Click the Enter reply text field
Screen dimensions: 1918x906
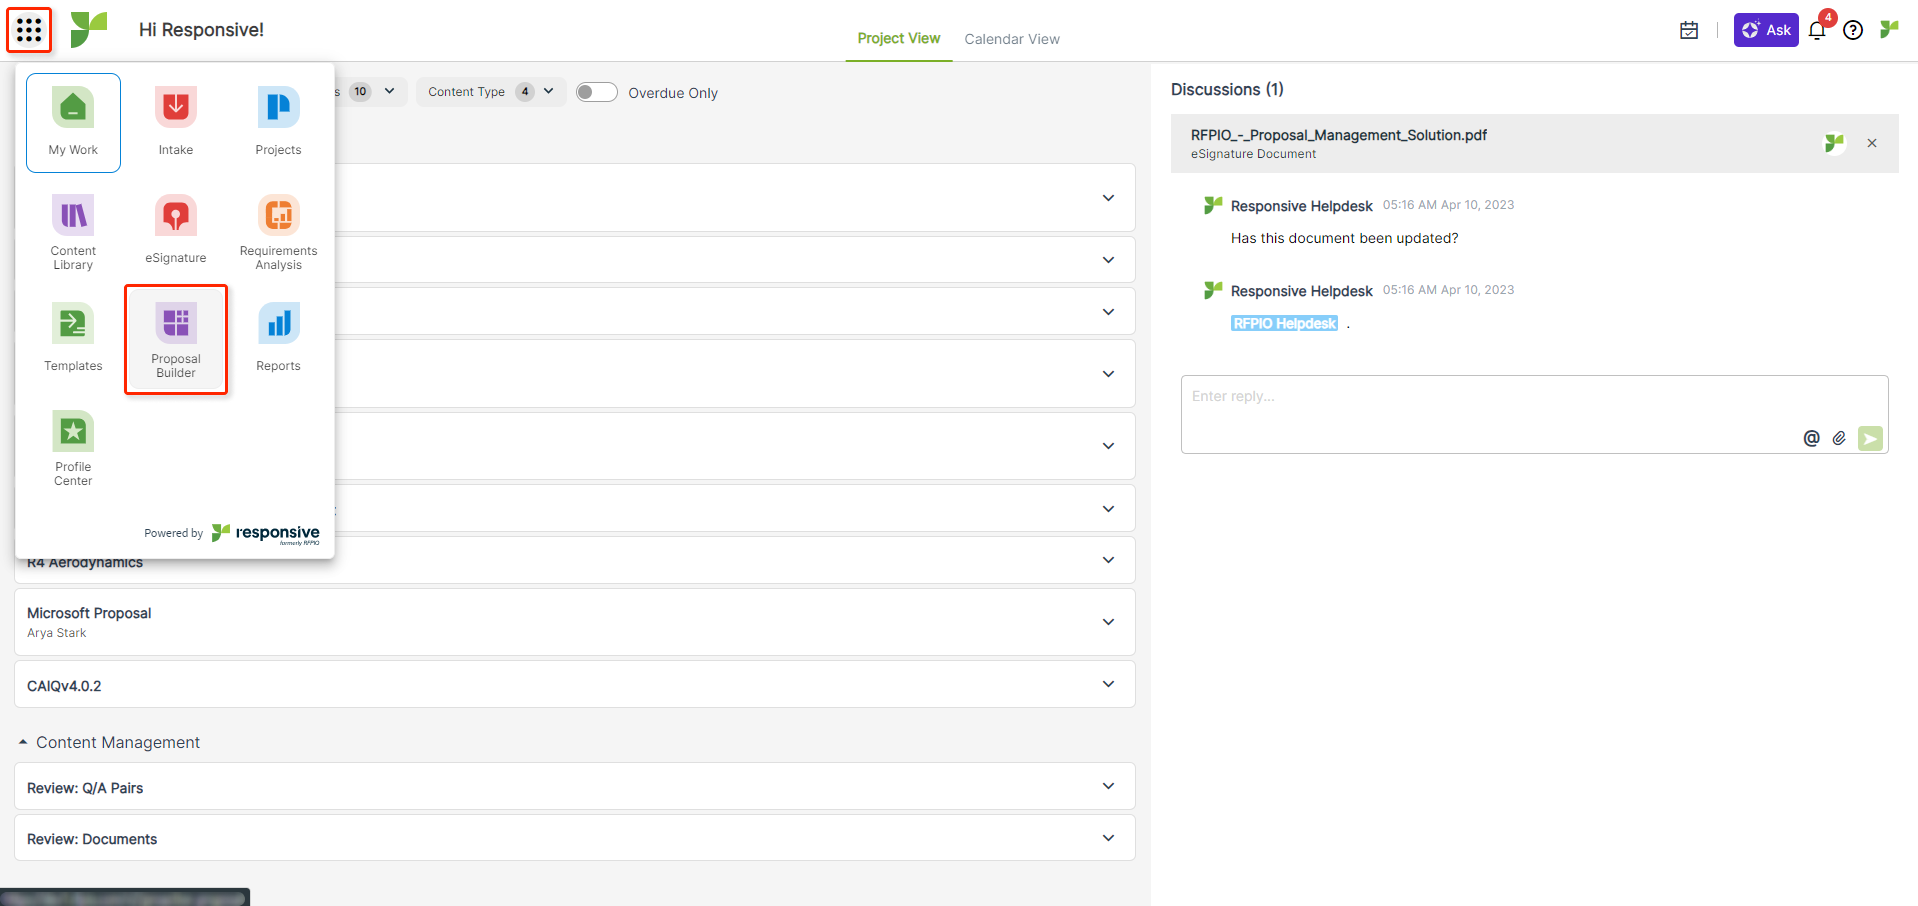pos(1534,414)
